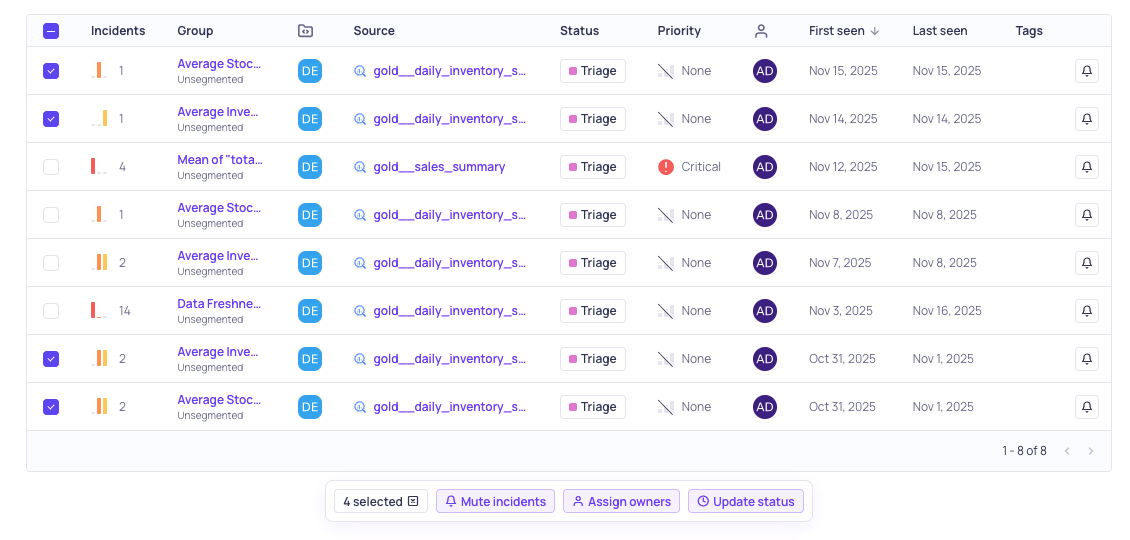The width and height of the screenshot is (1130, 540).
Task: Click AD owner avatar on the Critical row
Action: (x=765, y=167)
